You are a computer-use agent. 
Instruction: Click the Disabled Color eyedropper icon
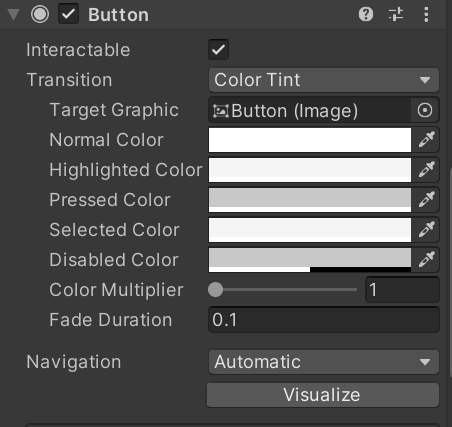click(x=426, y=260)
